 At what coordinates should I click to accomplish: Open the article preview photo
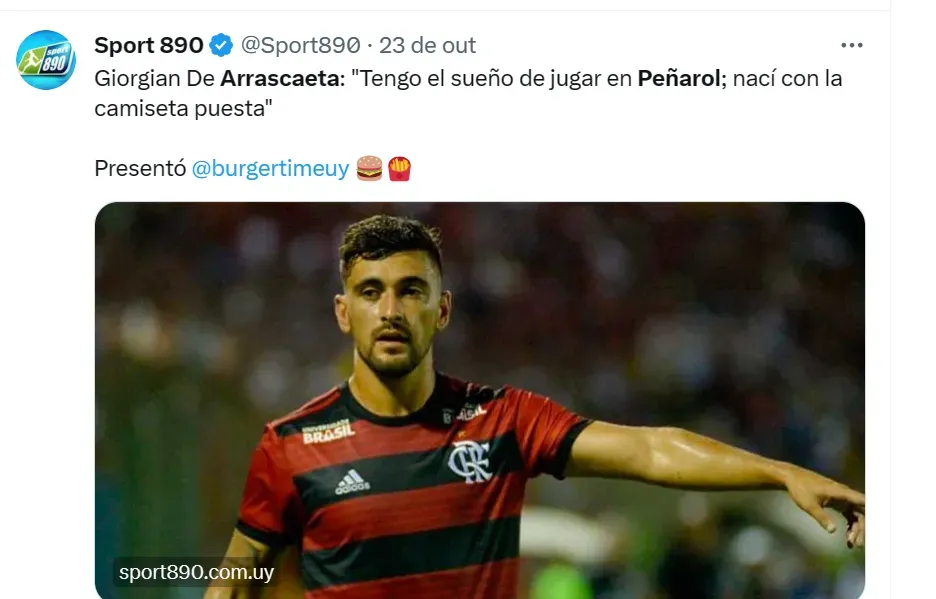point(479,400)
